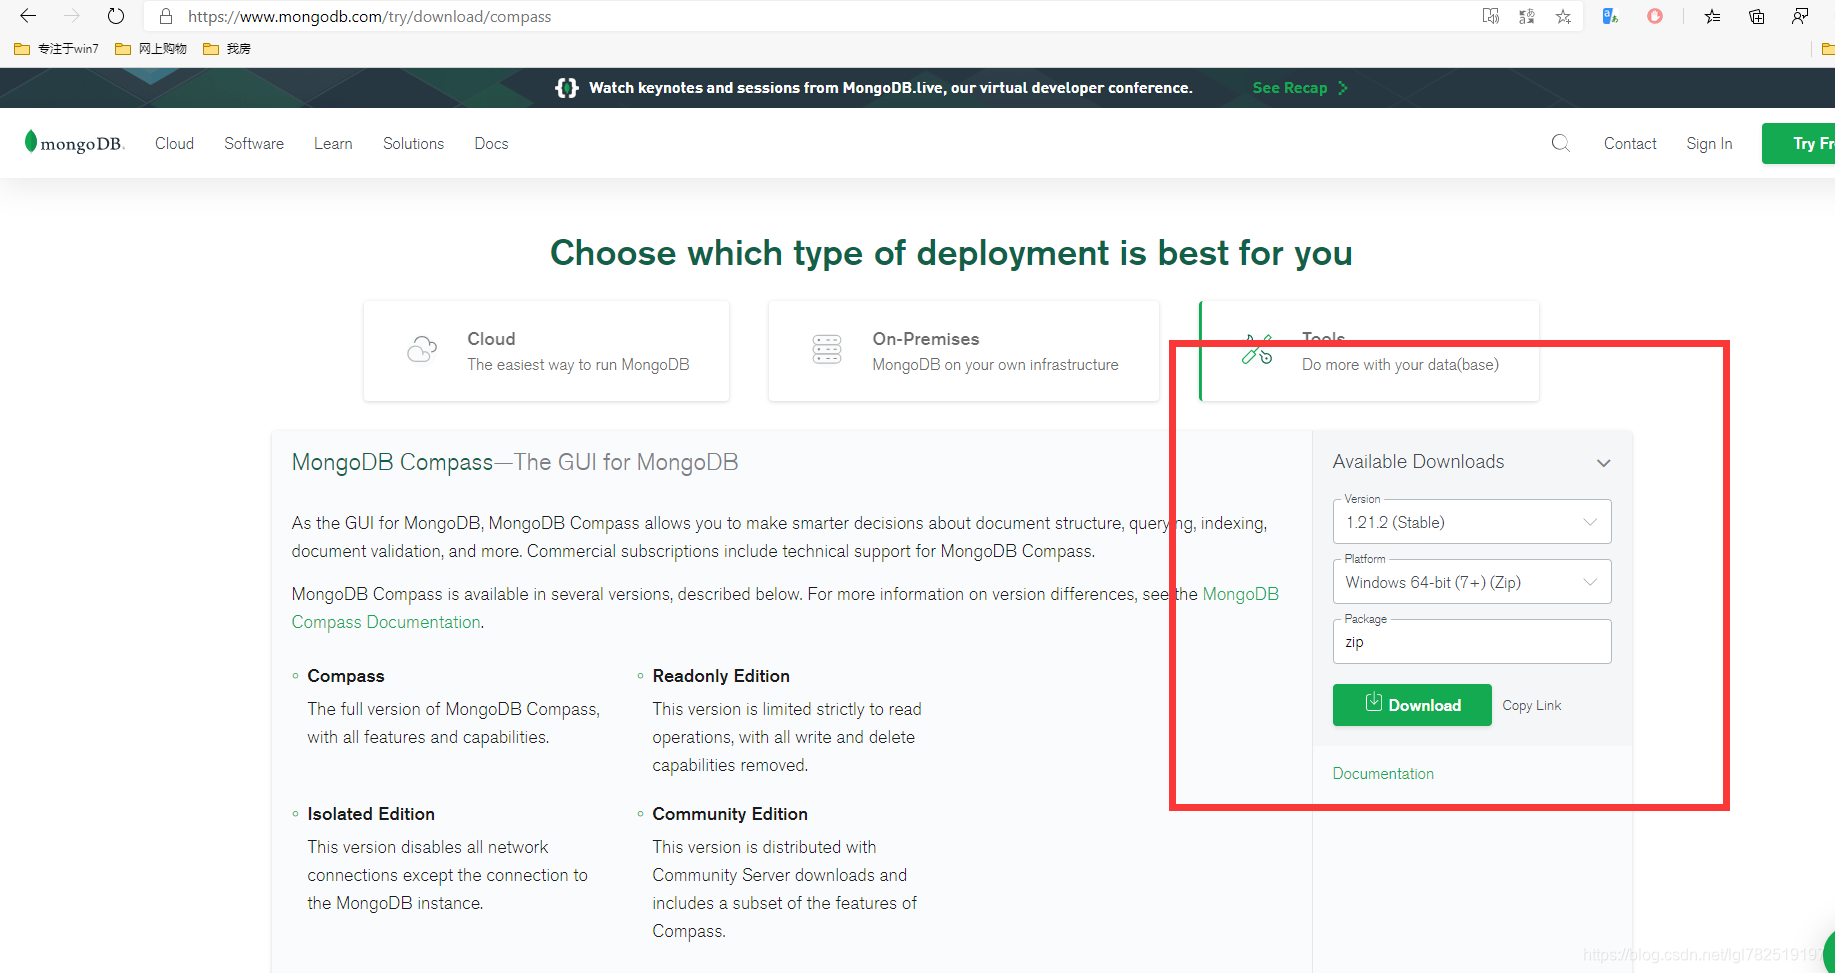Open the Learn navigation menu

click(x=333, y=143)
